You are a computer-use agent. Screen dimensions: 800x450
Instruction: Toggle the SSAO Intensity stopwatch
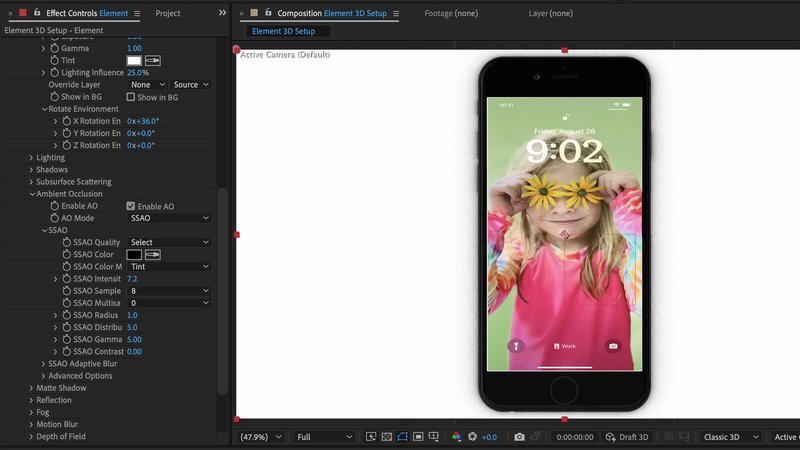coord(67,279)
